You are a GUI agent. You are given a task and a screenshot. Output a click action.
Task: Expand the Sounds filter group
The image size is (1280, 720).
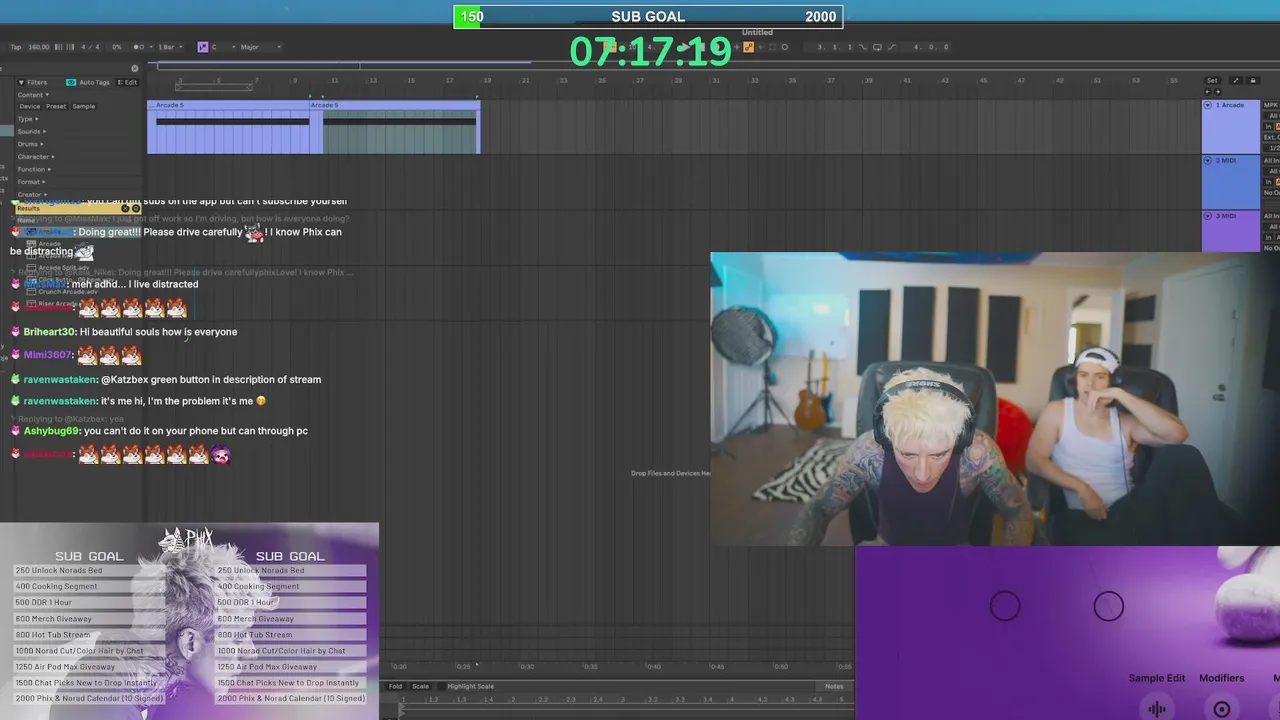pyautogui.click(x=32, y=132)
